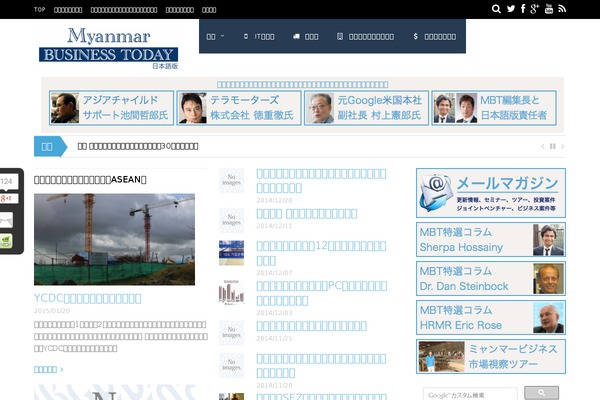The width and height of the screenshot is (600, 400).
Task: Expand the first navy menu item with chevron
Action: point(215,37)
